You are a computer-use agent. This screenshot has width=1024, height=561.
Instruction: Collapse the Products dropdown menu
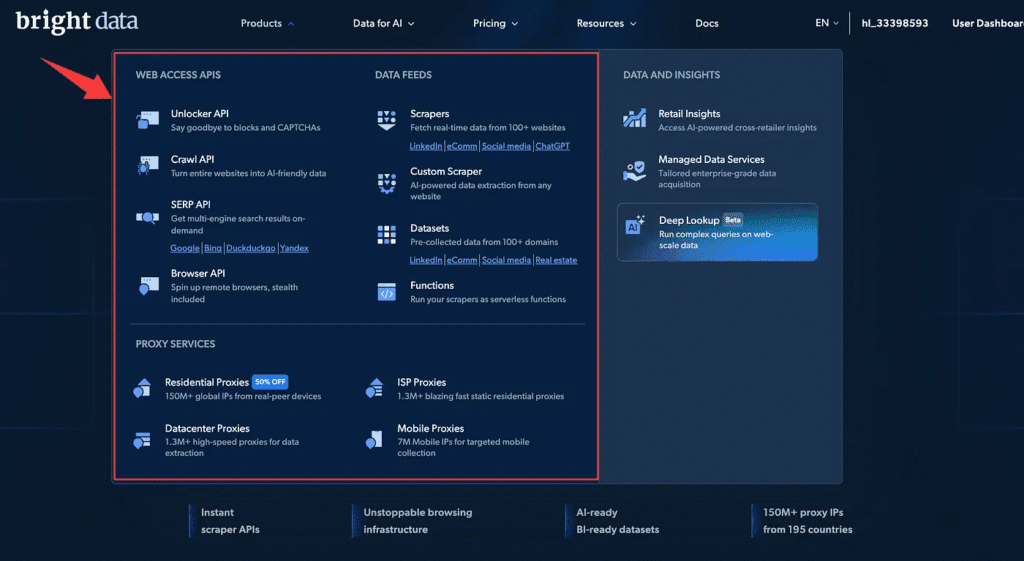(267, 23)
